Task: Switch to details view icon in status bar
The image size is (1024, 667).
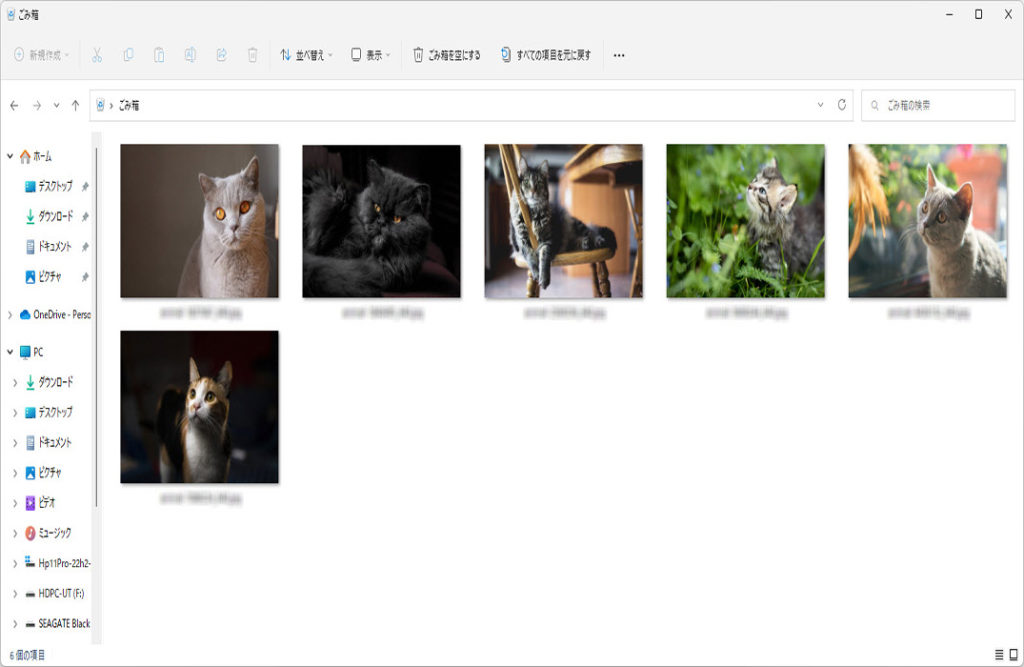Action: pos(998,654)
